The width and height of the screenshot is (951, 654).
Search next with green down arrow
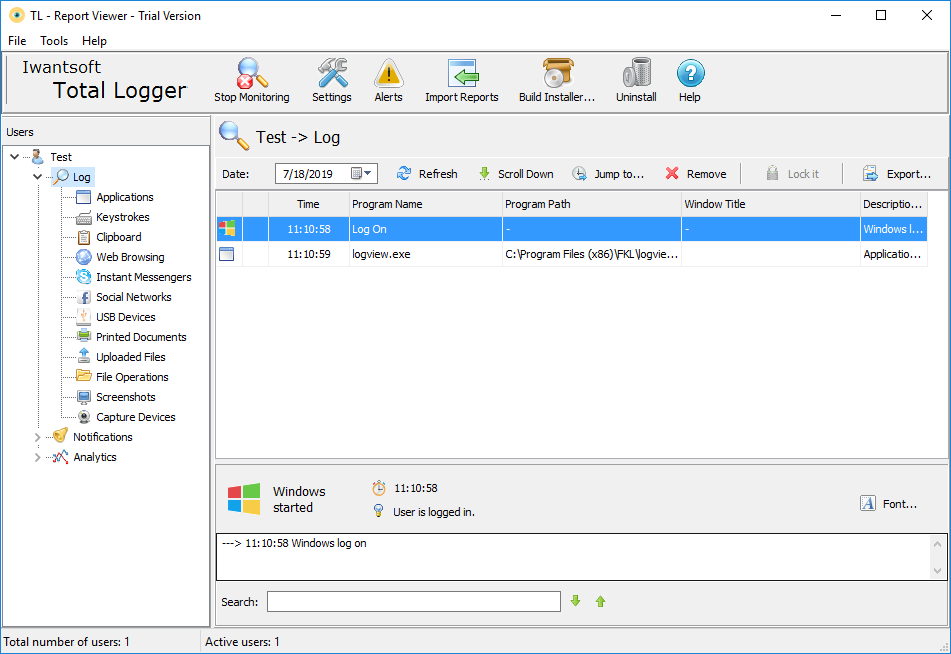[575, 601]
